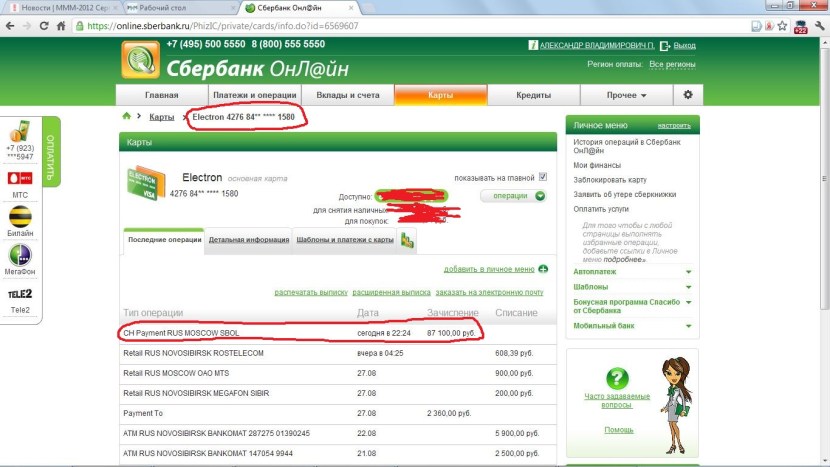Click the green question mark help icon
The width and height of the screenshot is (830, 467).
click(618, 377)
